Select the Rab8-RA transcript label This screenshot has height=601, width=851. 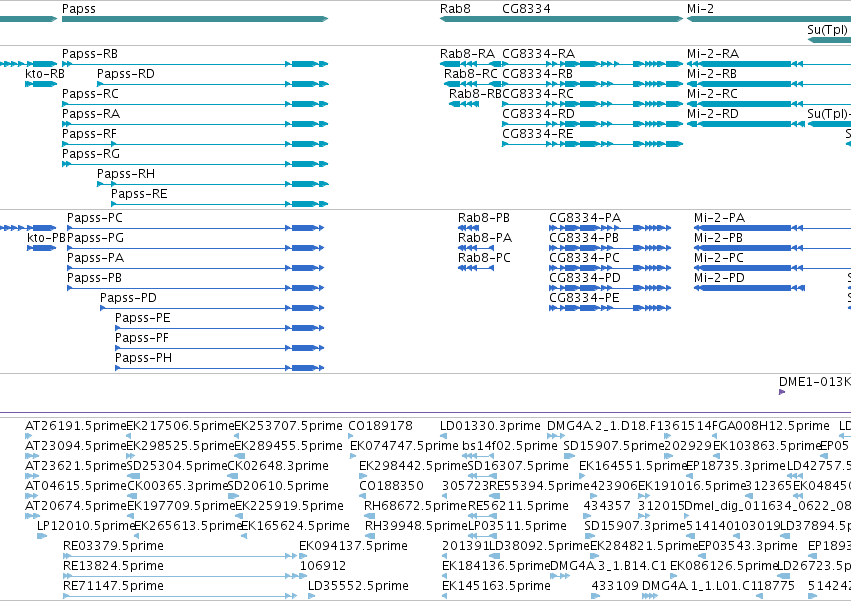click(x=467, y=54)
